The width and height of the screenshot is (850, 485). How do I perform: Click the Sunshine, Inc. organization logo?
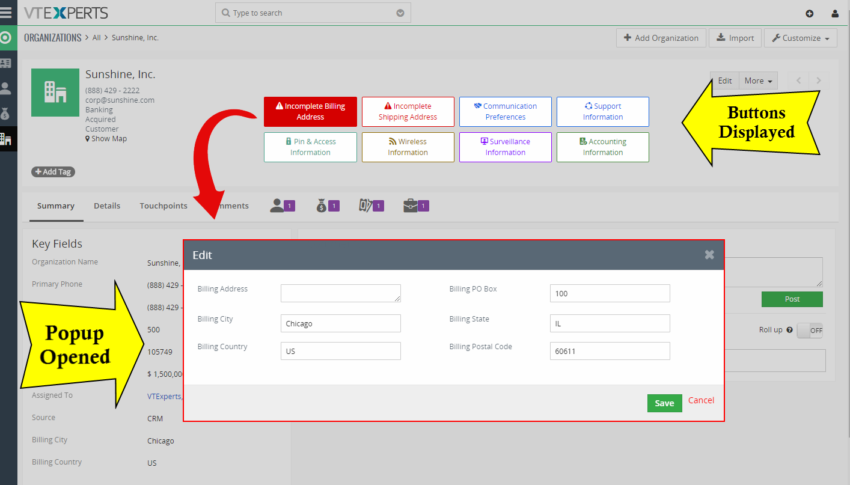click(55, 92)
